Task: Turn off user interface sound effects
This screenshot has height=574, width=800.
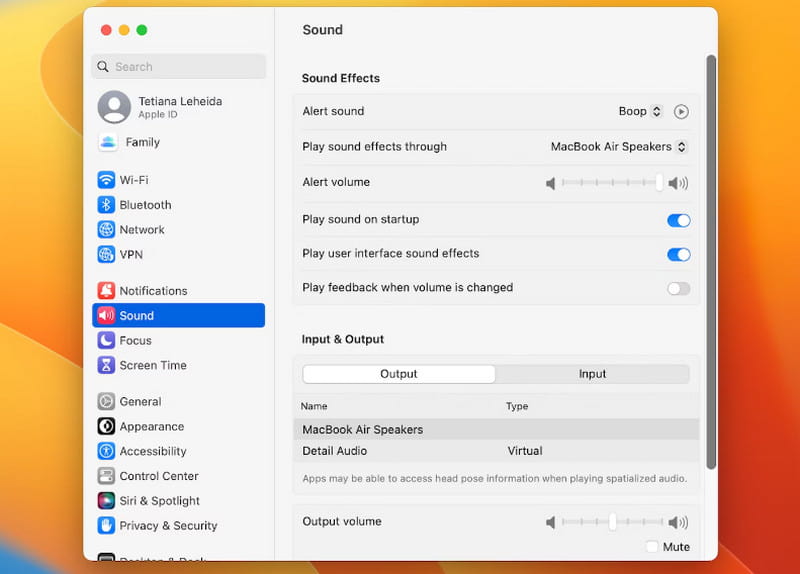Action: click(678, 254)
